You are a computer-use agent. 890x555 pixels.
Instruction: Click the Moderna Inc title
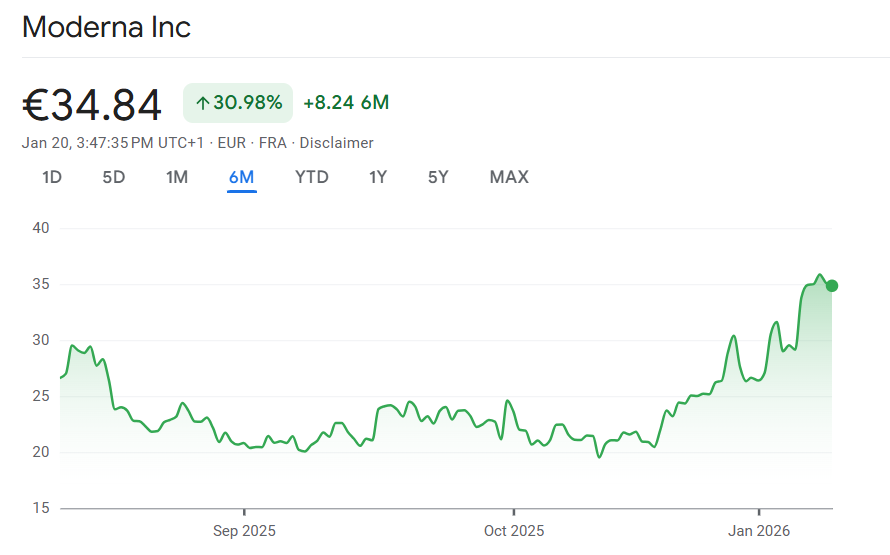point(106,27)
